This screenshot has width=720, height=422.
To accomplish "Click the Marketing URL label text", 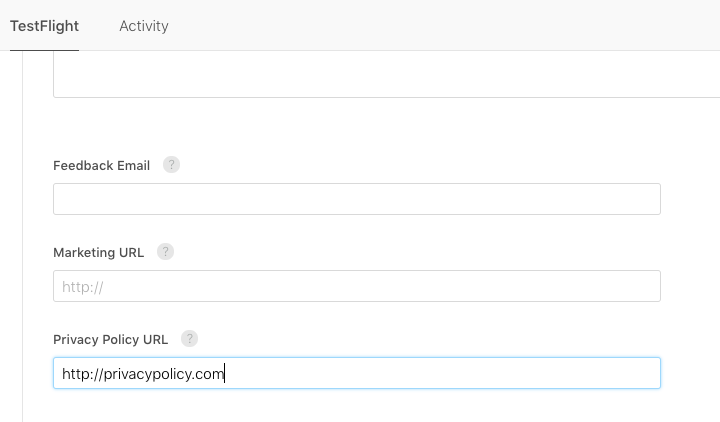I will coord(98,252).
